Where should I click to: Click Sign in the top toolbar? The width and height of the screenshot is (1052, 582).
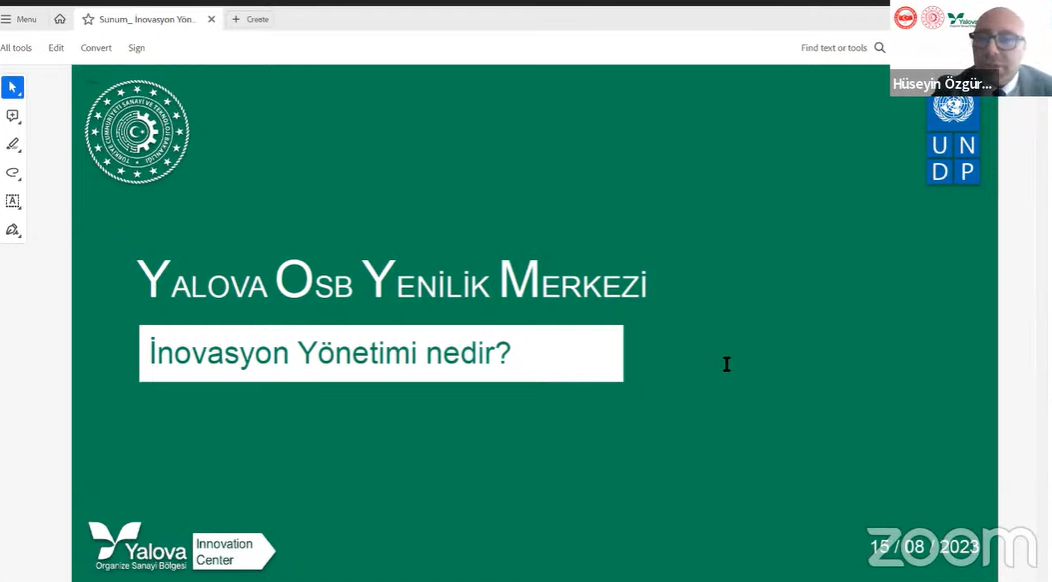tap(136, 48)
